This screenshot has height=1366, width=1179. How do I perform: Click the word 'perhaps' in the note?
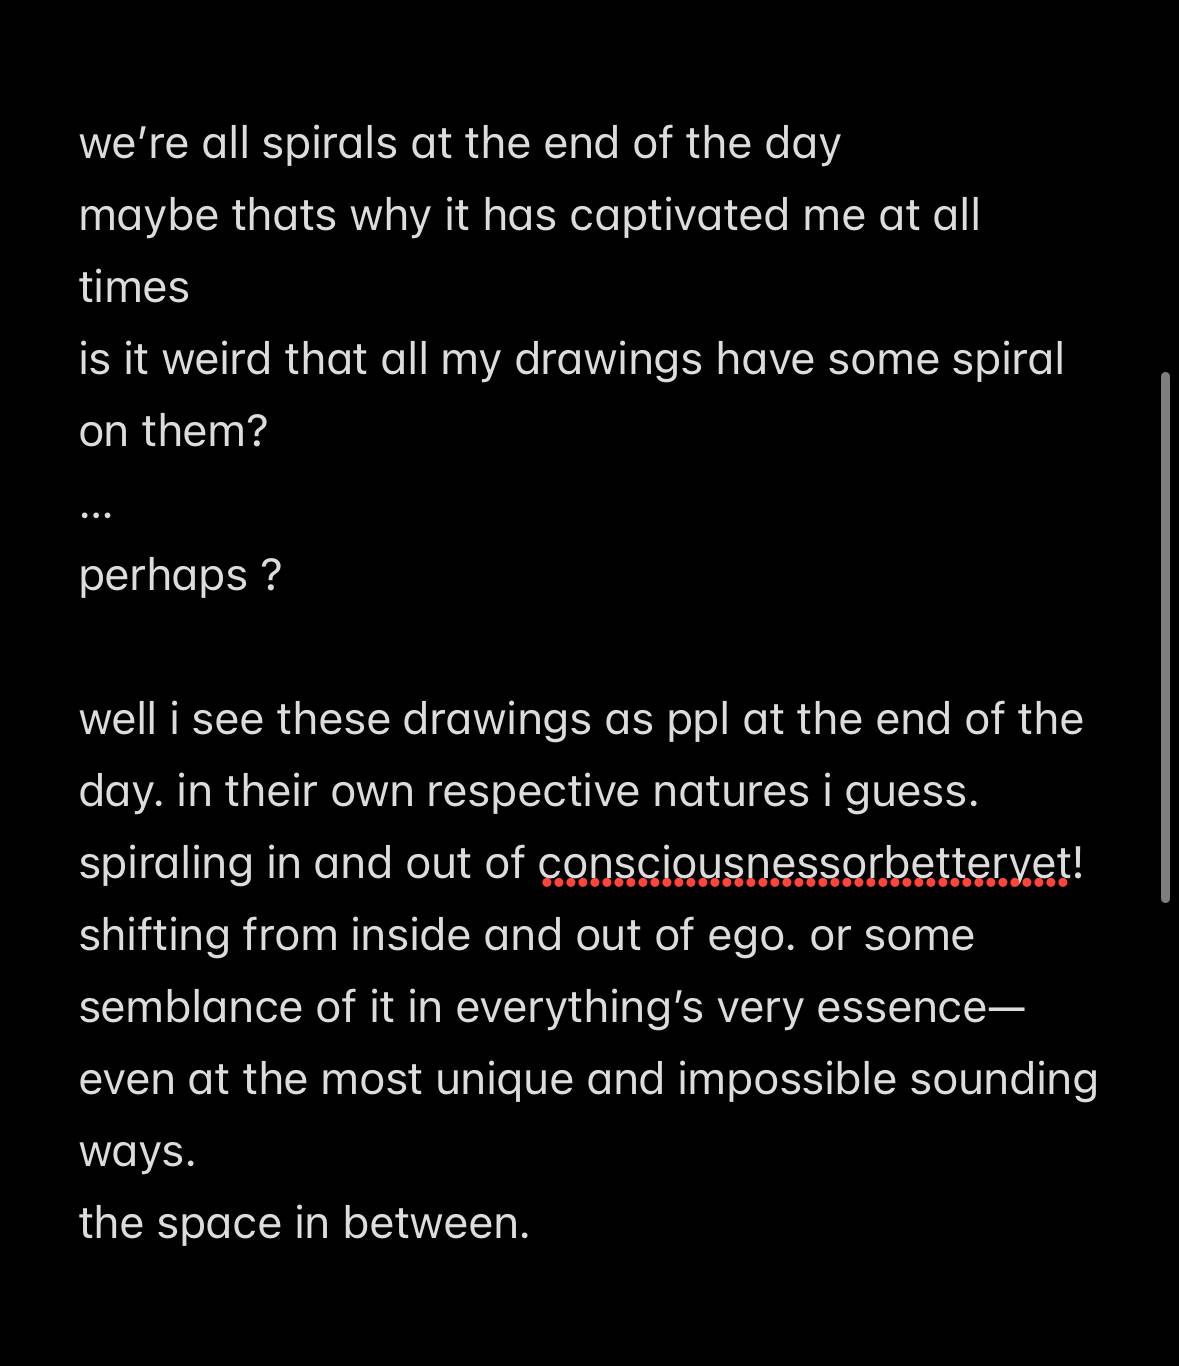click(x=163, y=576)
